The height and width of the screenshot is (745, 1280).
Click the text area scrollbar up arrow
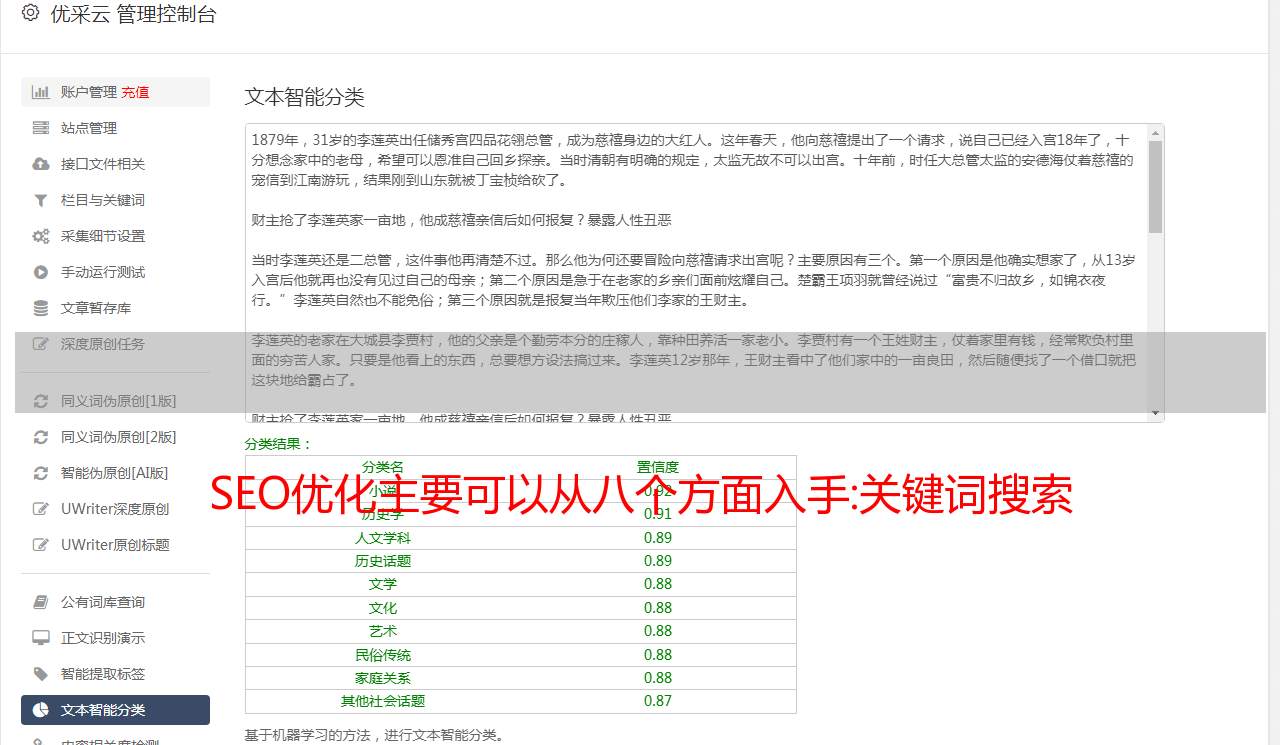(1155, 132)
